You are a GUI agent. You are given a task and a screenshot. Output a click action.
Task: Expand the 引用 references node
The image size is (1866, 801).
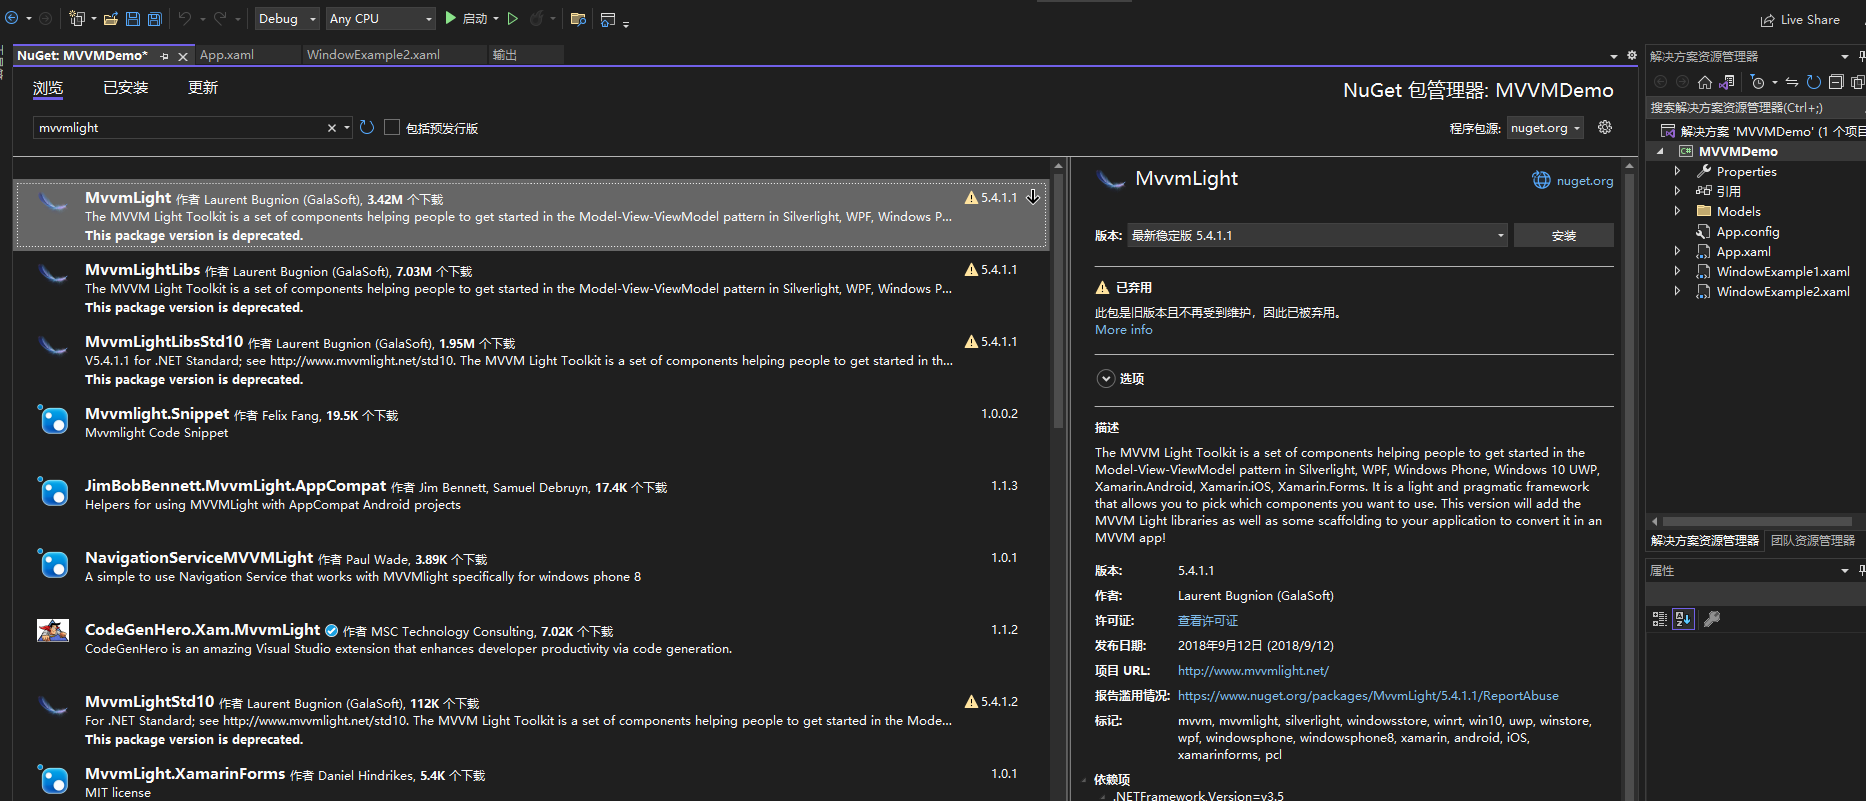(1678, 191)
